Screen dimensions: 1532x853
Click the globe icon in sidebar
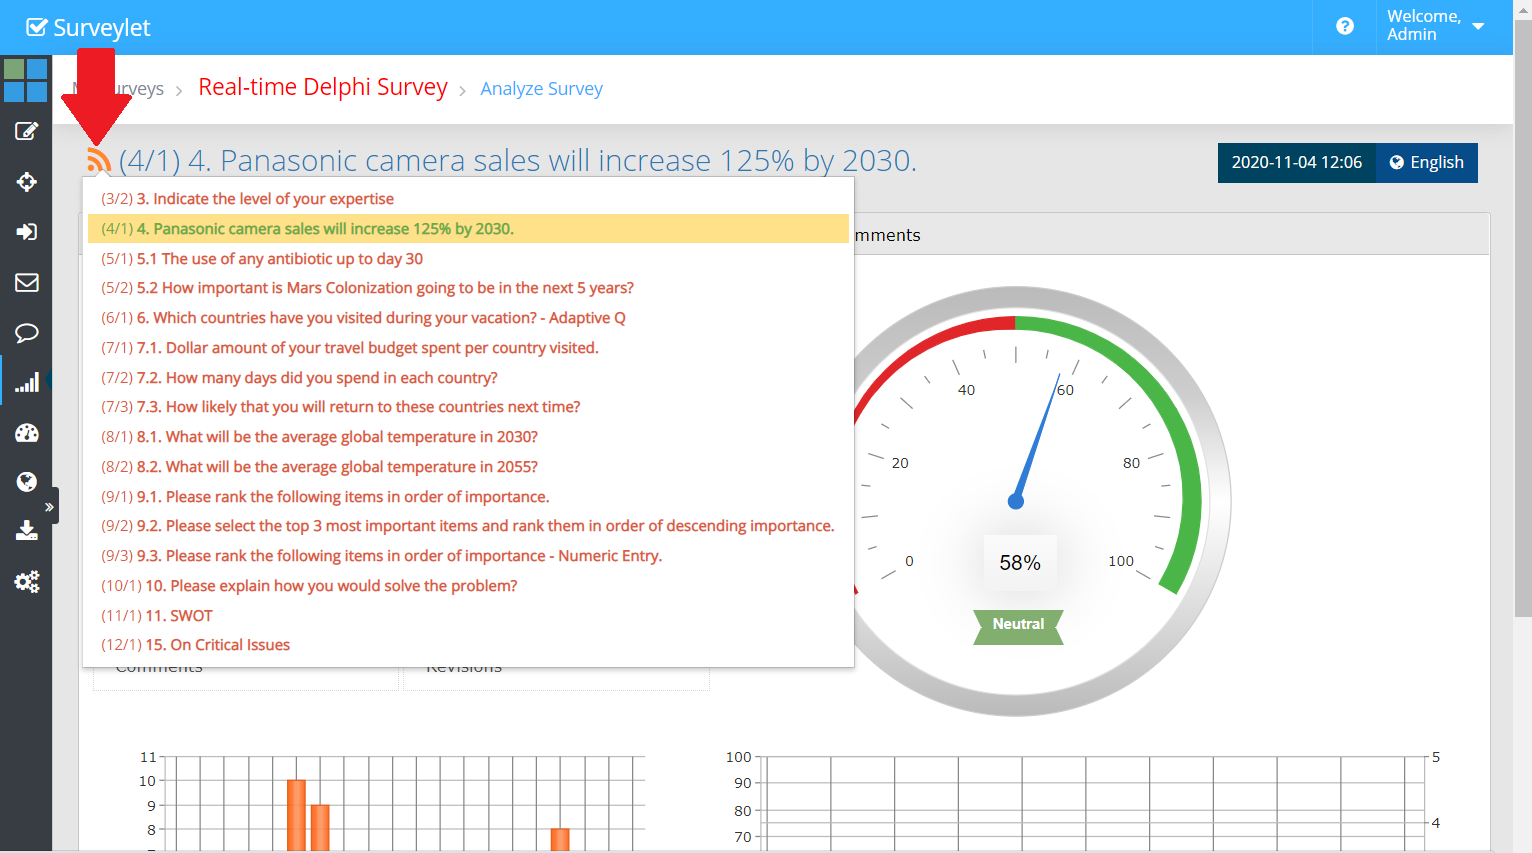coord(26,482)
